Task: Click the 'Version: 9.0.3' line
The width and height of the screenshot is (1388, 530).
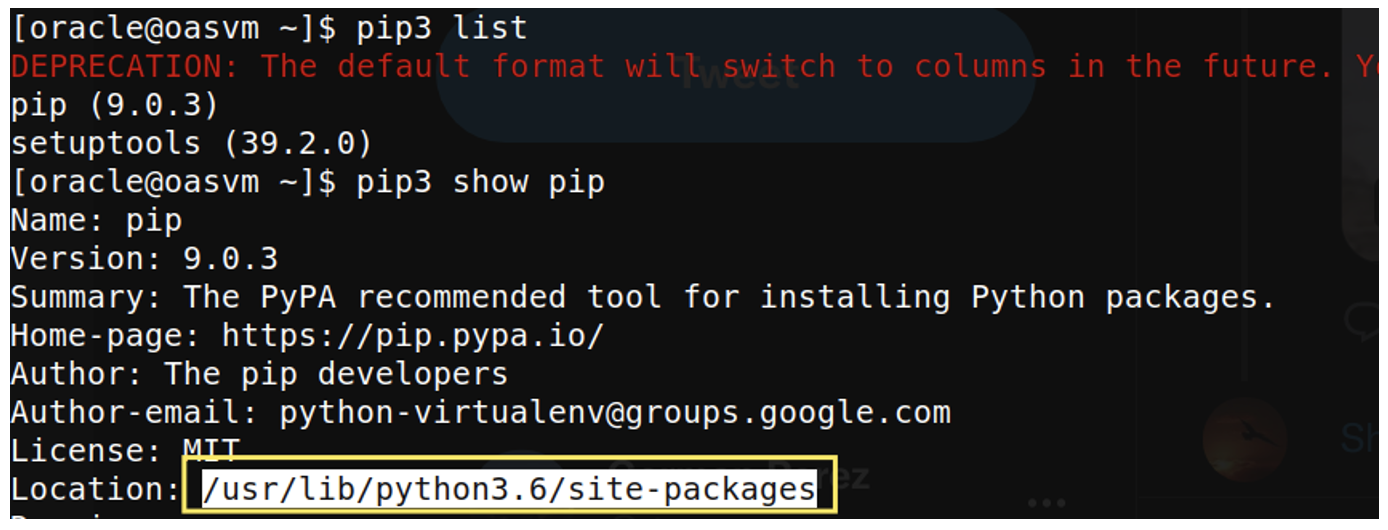Action: [x=144, y=258]
